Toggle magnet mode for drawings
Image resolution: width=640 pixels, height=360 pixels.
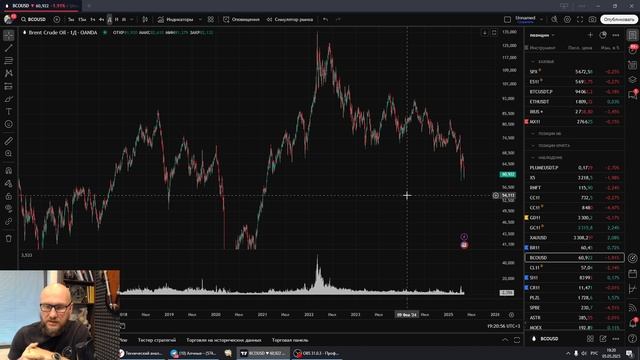(9, 171)
